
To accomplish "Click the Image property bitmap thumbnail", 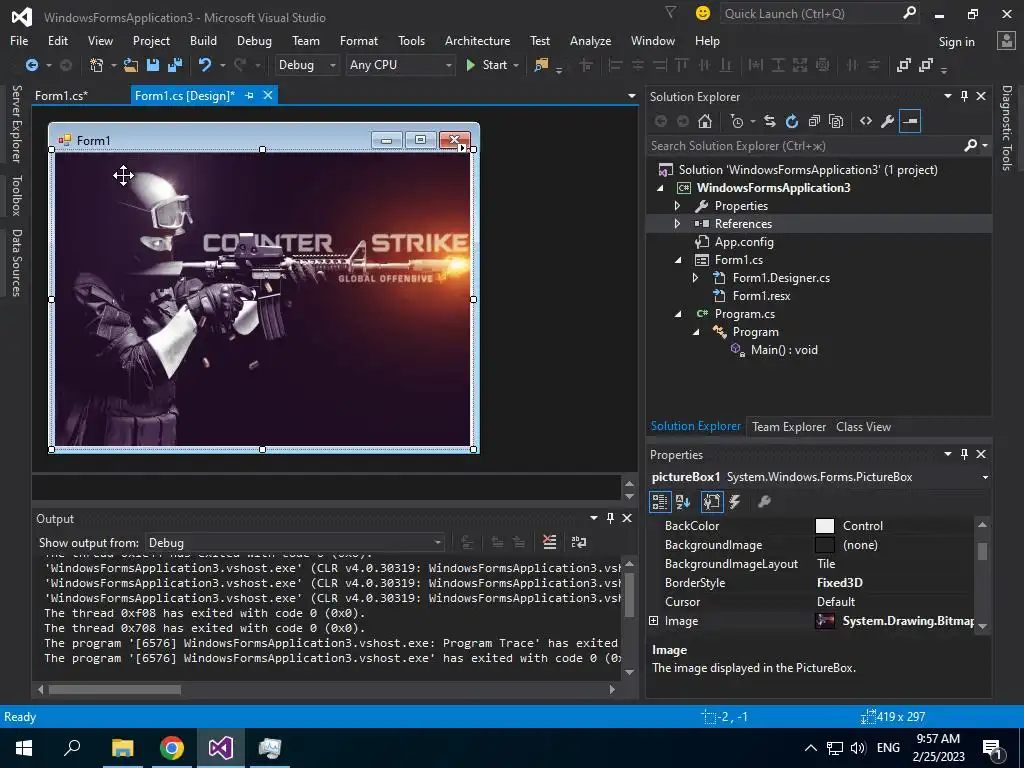I will [825, 620].
